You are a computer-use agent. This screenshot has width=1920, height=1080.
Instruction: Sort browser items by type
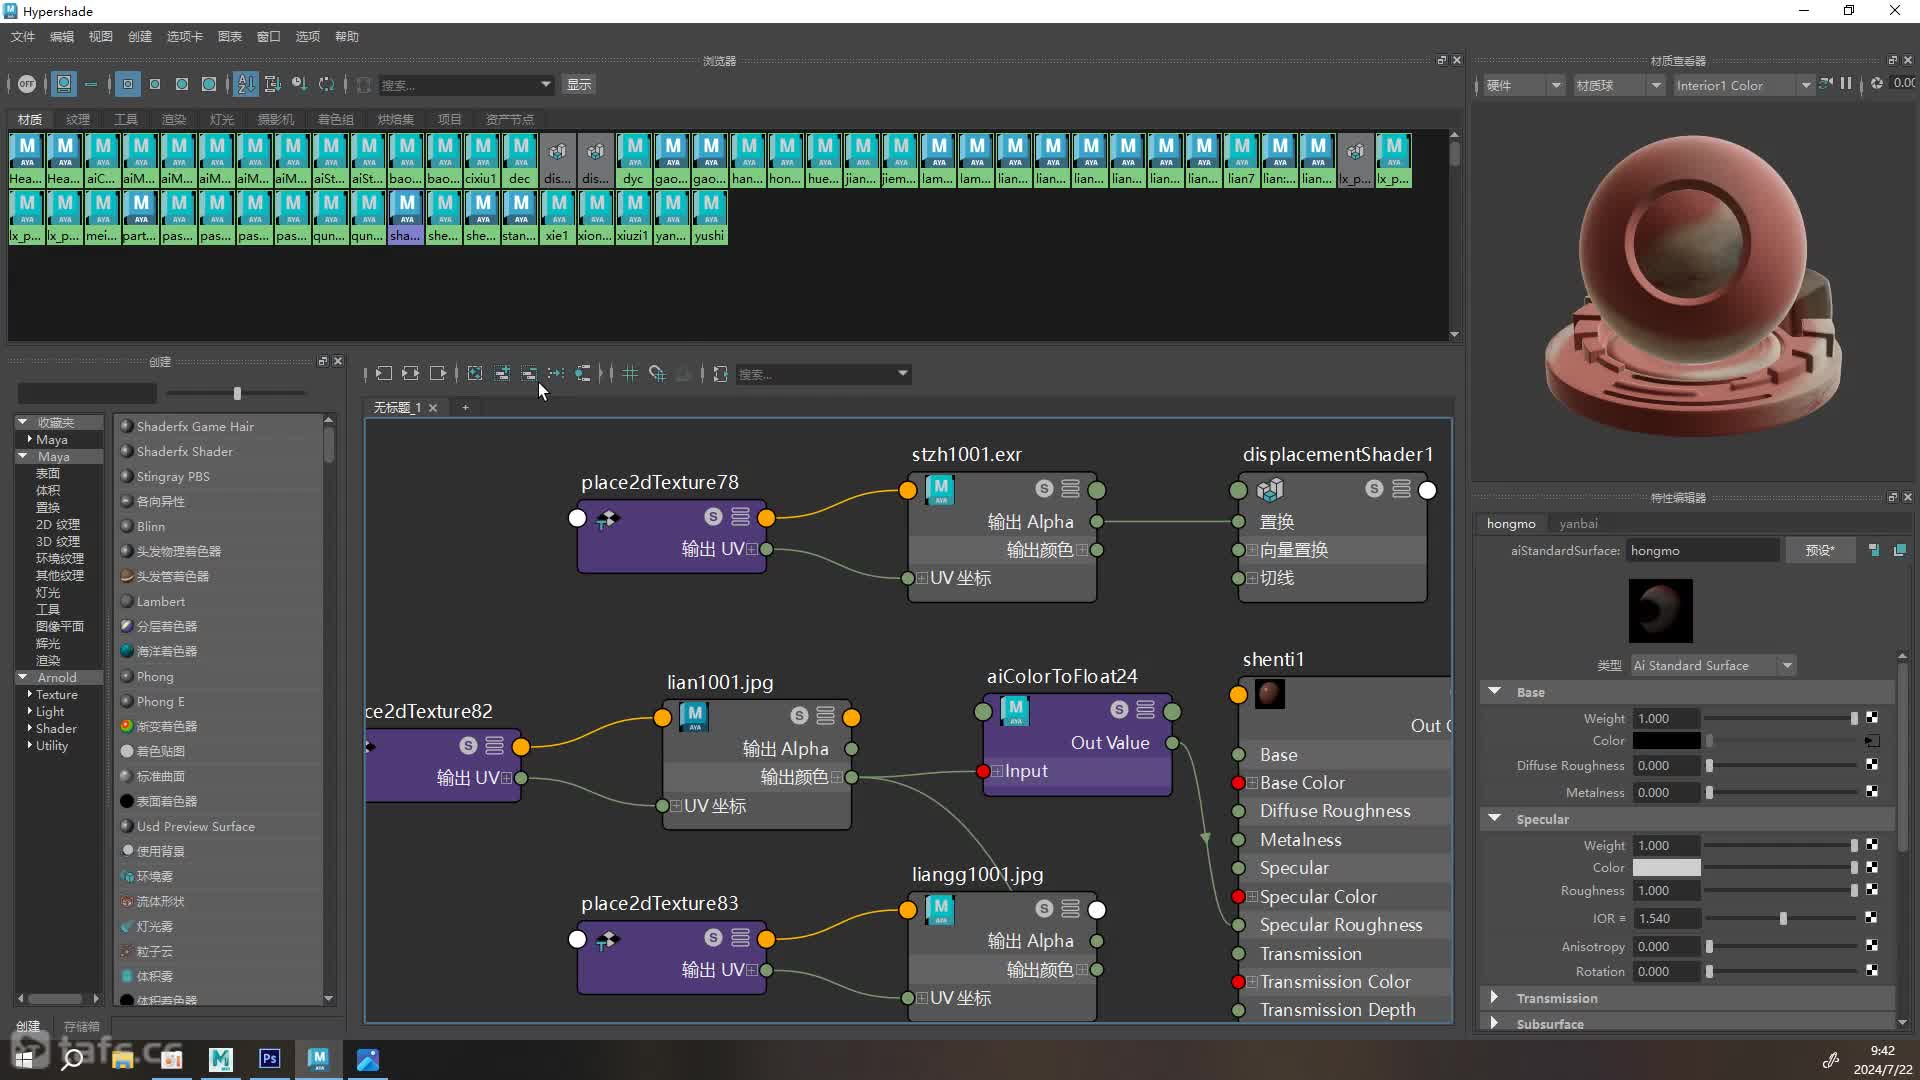tap(272, 84)
